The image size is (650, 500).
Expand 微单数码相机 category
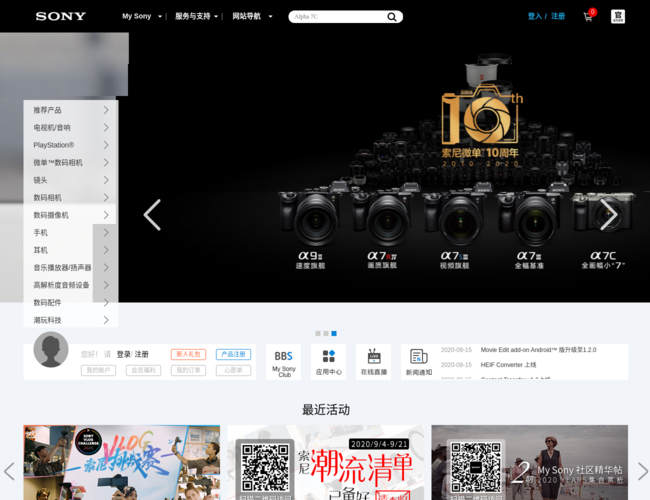tap(71, 163)
